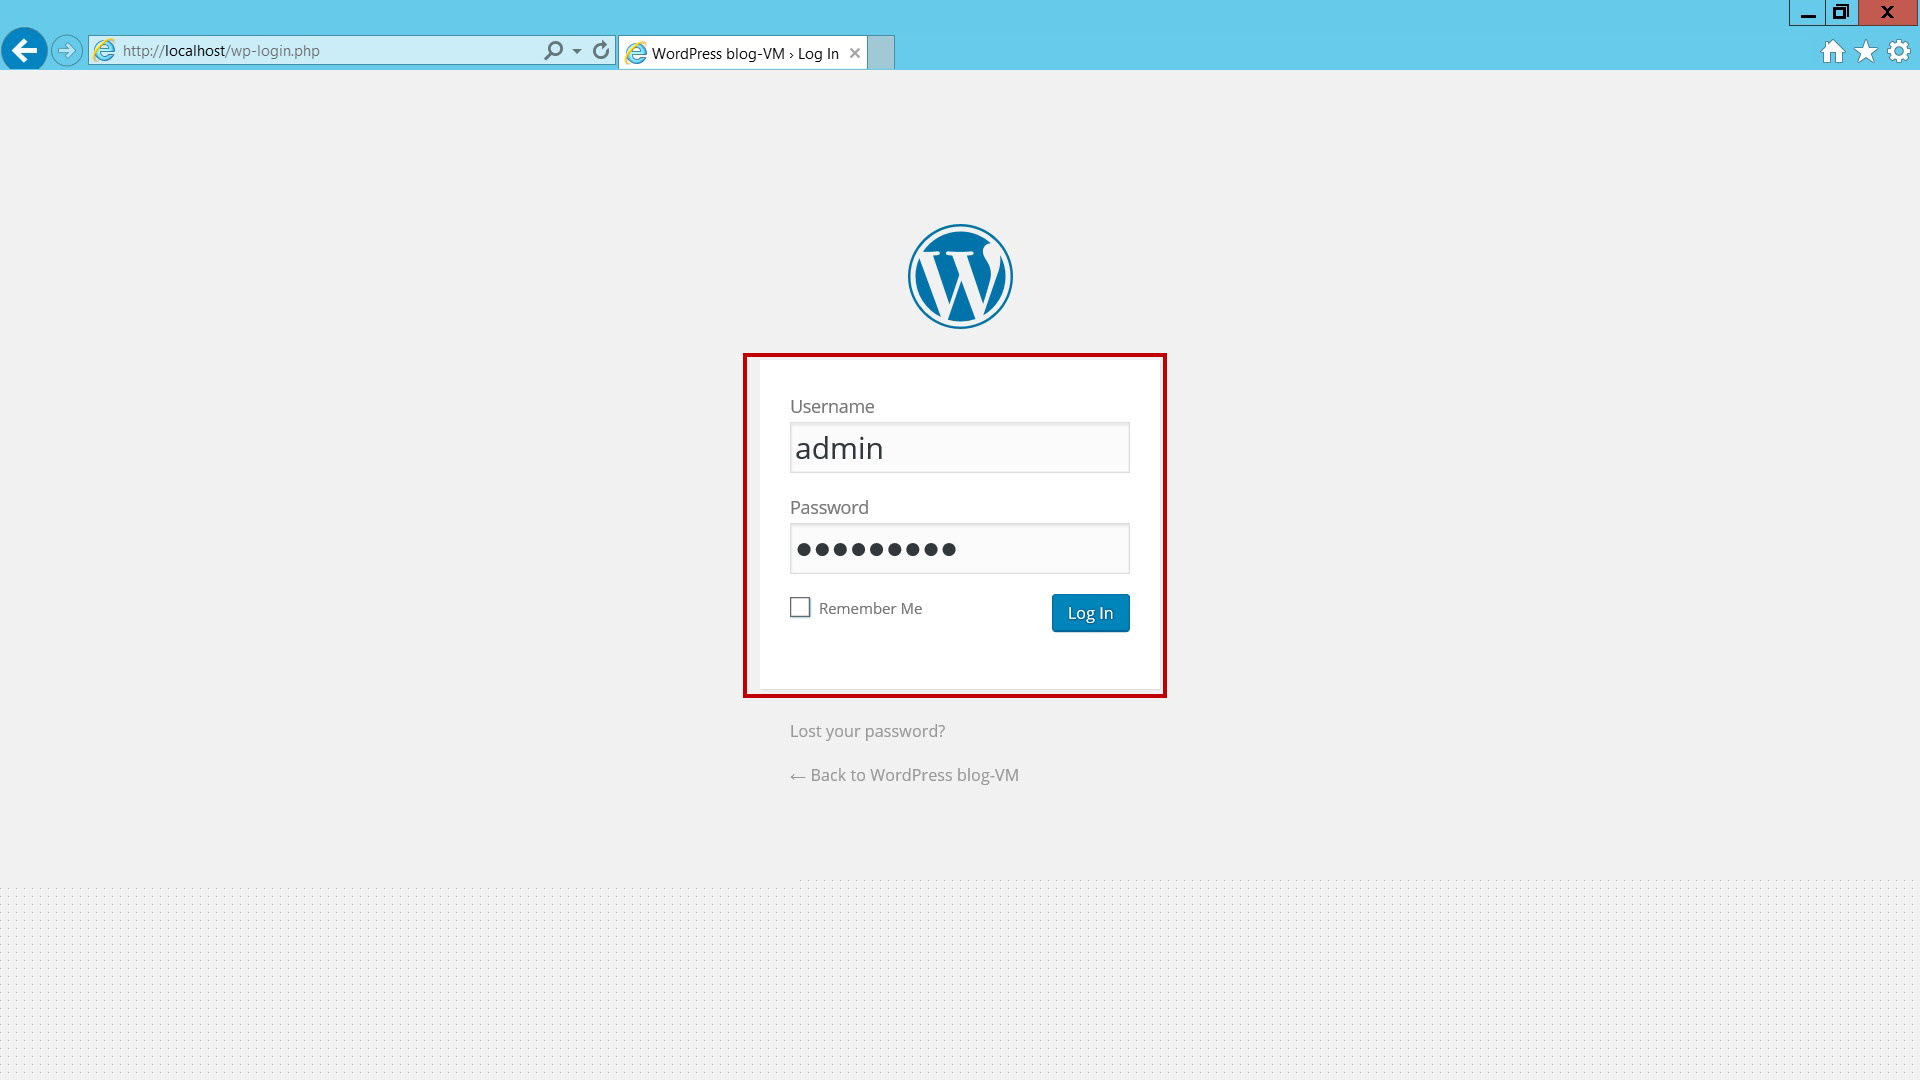Click the browser Forward arrow button

67,50
